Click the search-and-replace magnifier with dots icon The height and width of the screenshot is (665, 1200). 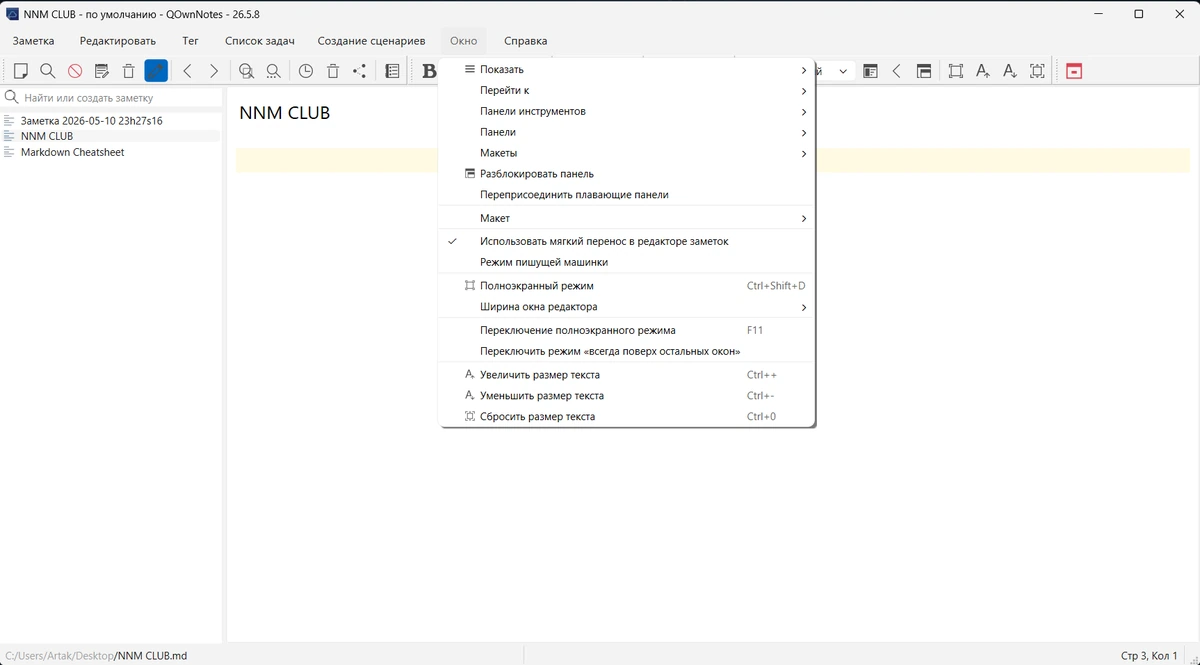[273, 71]
